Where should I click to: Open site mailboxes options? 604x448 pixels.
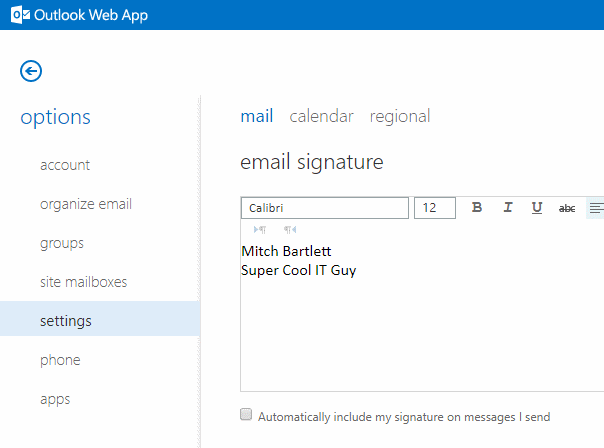click(x=84, y=282)
